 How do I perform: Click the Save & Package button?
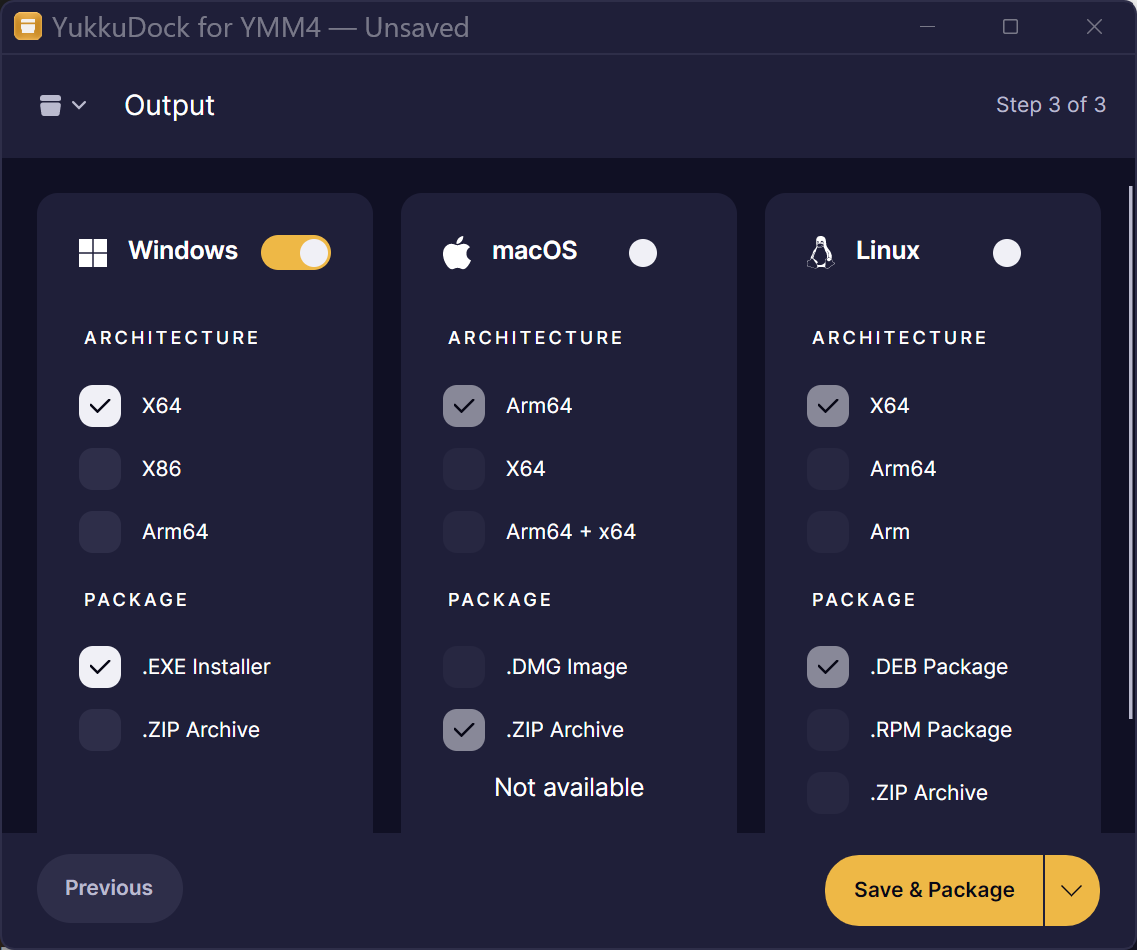(934, 890)
